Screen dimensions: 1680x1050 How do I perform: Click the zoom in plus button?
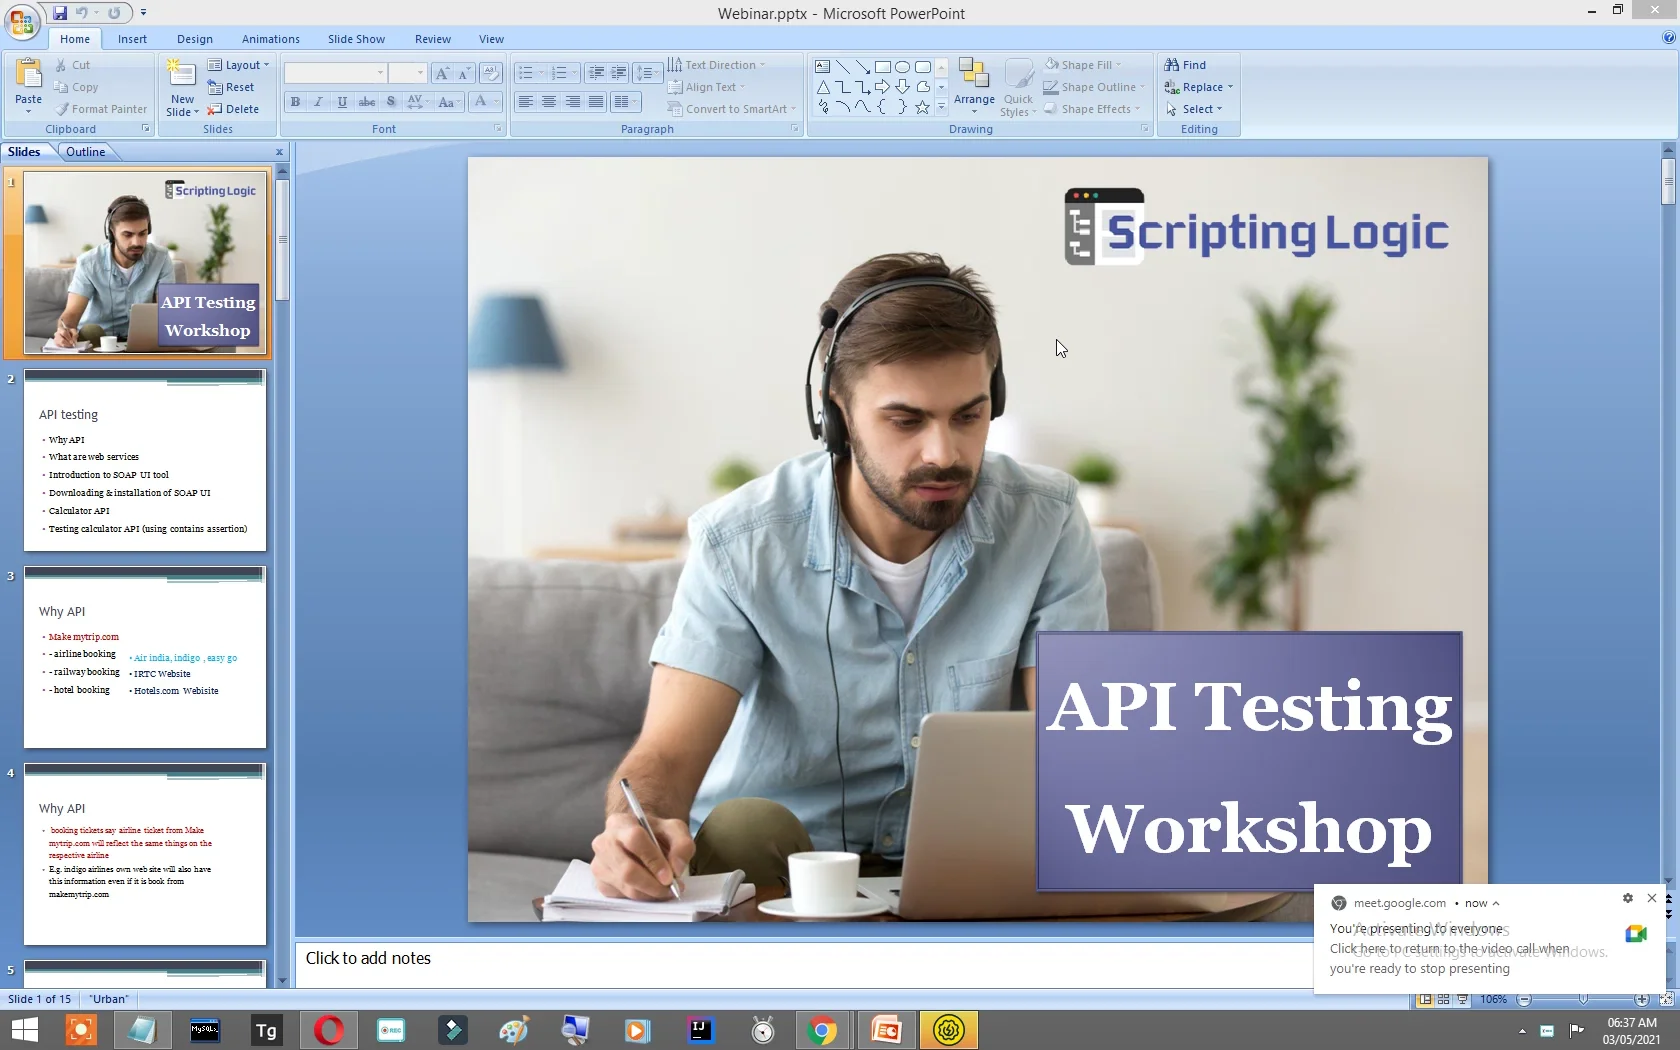1642,999
